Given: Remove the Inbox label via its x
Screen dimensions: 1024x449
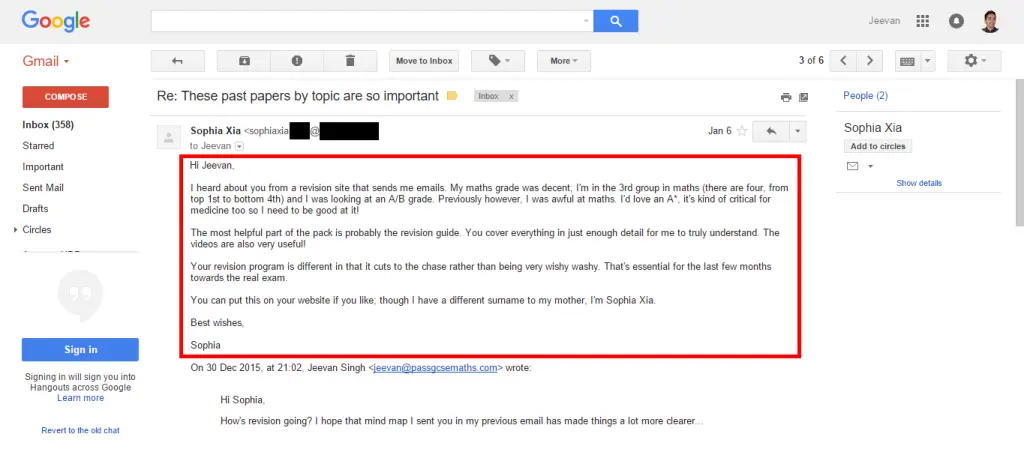Looking at the screenshot, I should point(511,97).
